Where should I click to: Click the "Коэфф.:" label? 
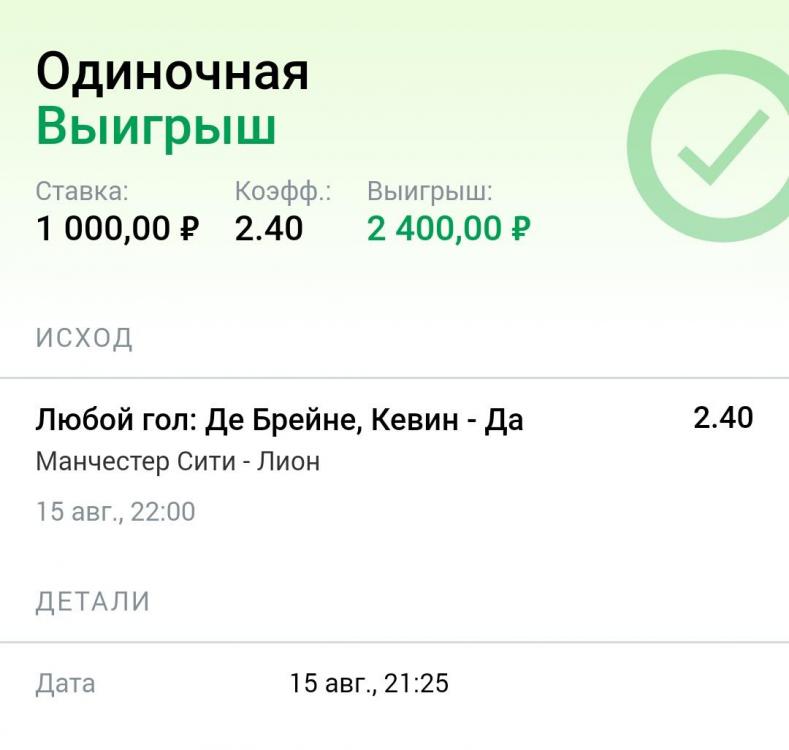click(x=283, y=191)
